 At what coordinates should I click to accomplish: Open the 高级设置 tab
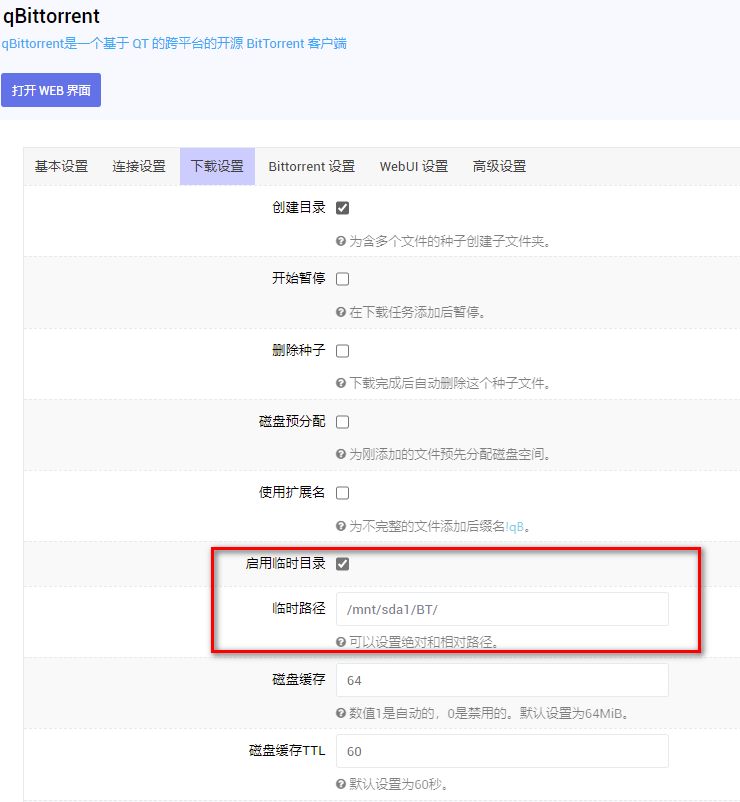click(x=500, y=166)
